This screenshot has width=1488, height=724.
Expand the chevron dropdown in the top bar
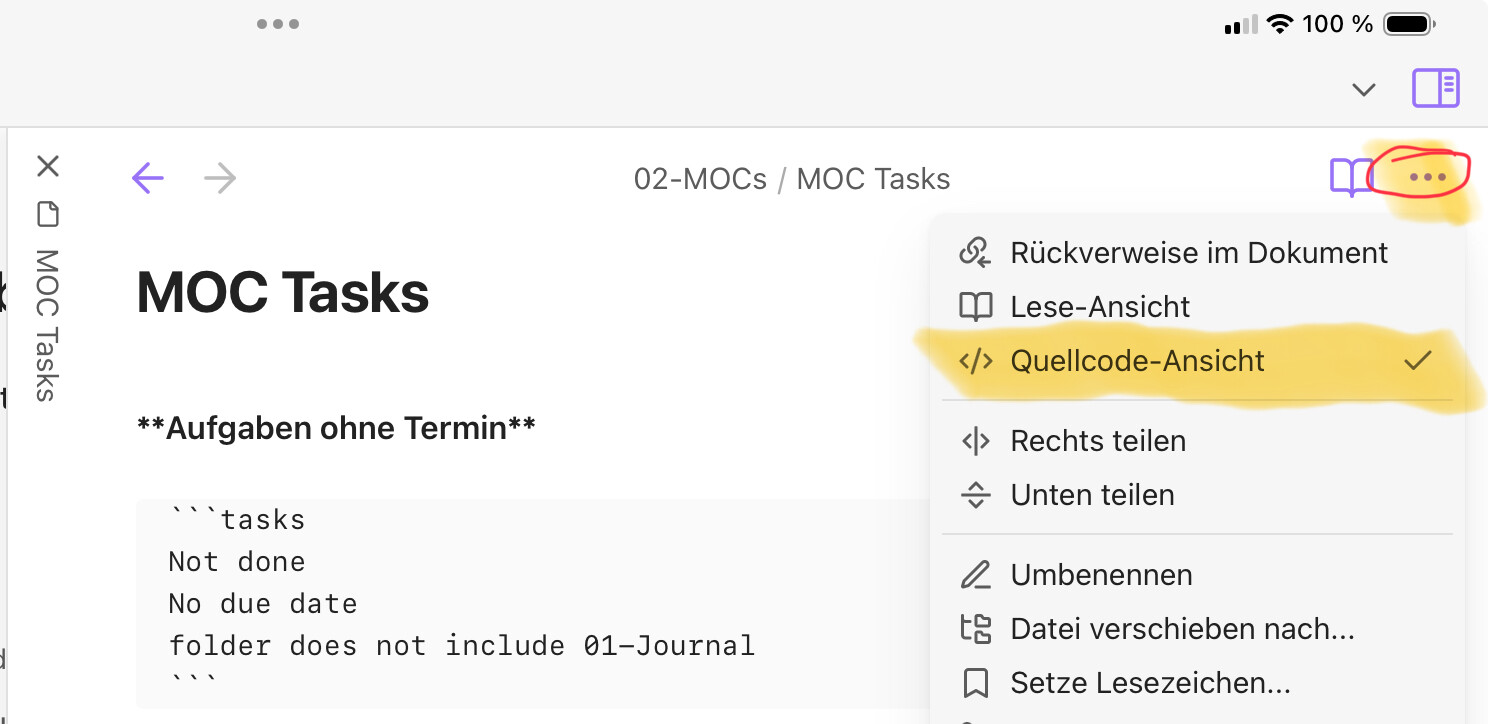[1363, 90]
